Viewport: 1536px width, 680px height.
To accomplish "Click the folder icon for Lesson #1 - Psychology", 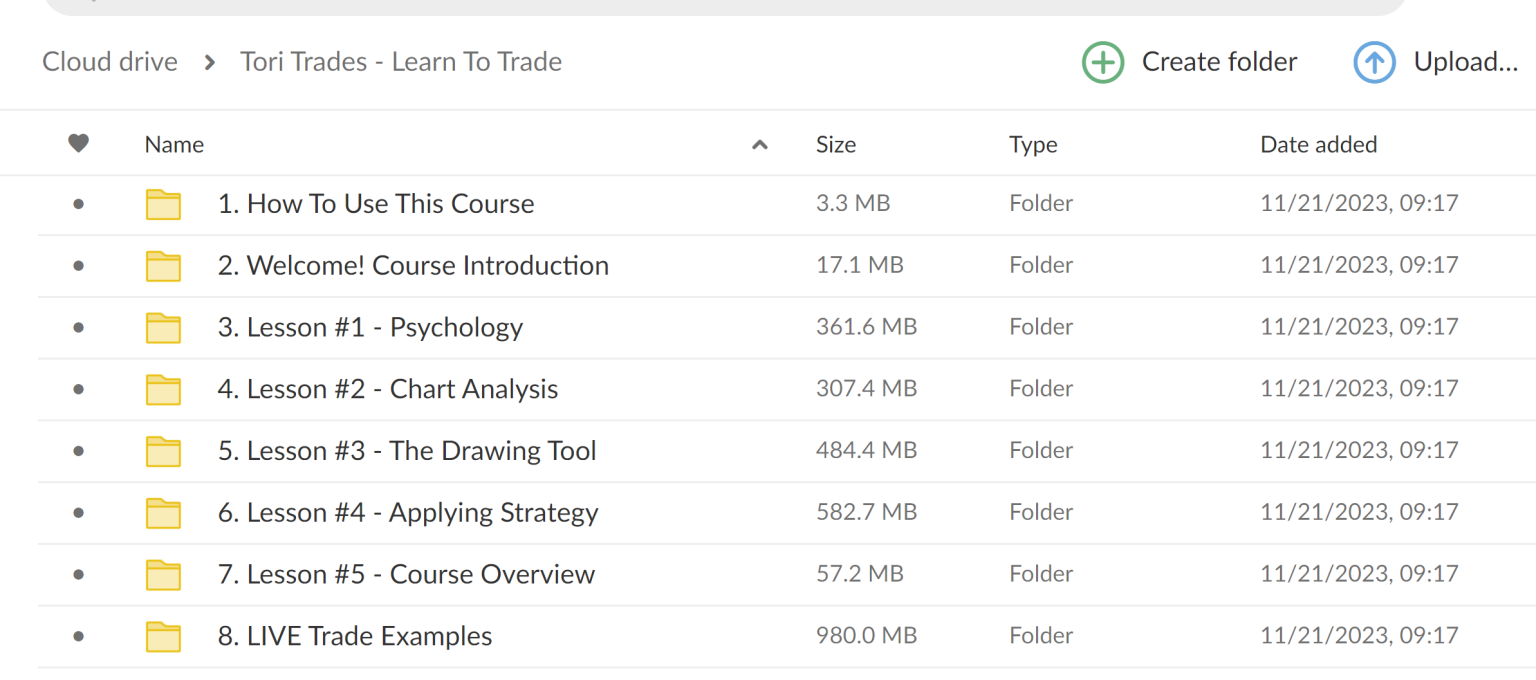I will [163, 327].
